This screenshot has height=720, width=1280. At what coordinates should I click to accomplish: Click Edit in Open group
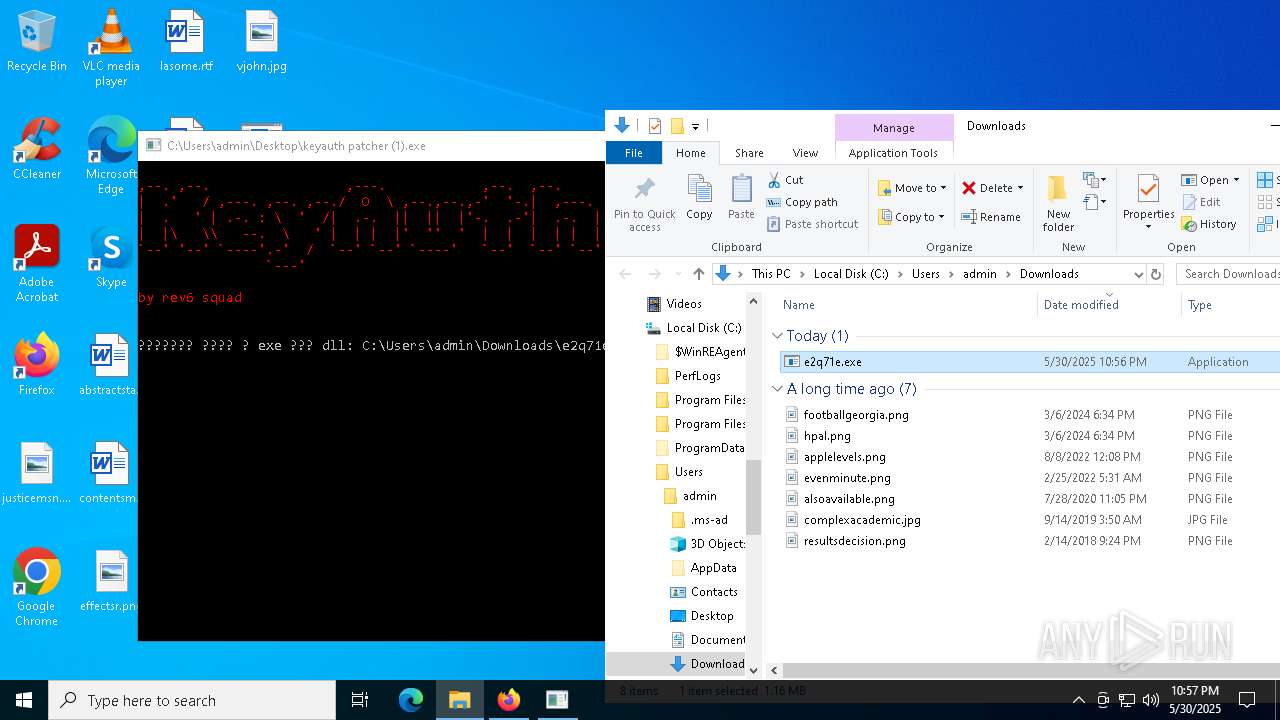[x=1201, y=202]
